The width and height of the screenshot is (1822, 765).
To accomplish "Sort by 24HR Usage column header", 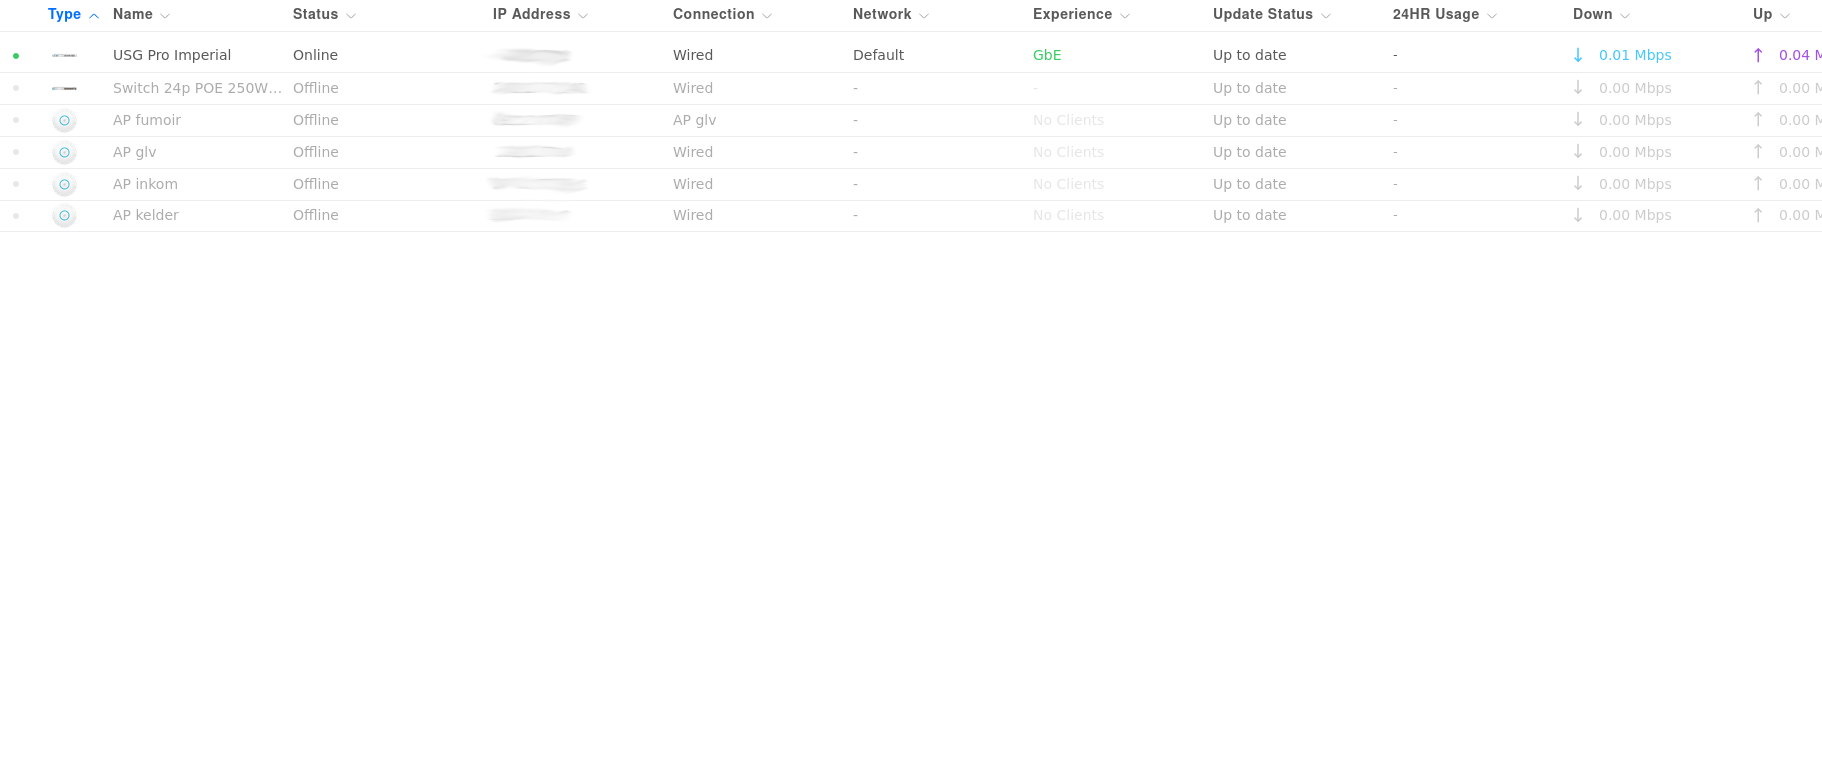I will coord(1436,15).
